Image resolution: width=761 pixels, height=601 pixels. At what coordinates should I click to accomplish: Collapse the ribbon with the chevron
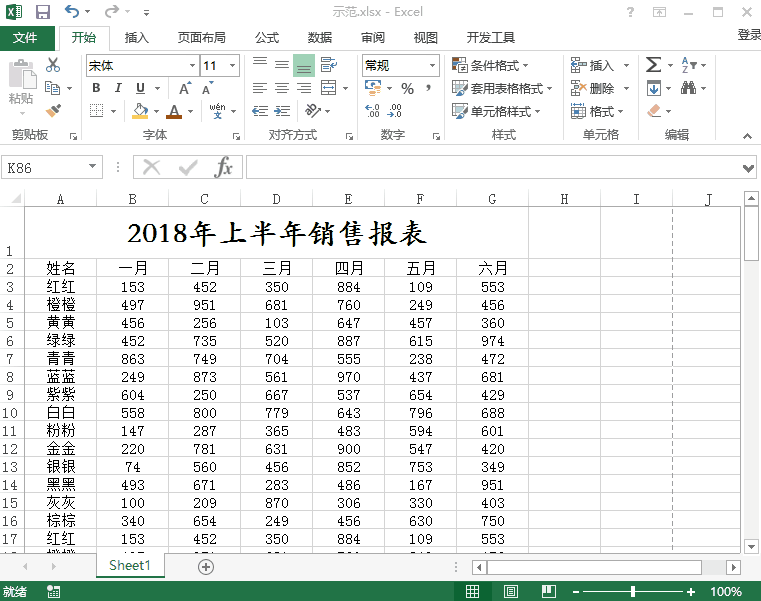pyautogui.click(x=747, y=136)
